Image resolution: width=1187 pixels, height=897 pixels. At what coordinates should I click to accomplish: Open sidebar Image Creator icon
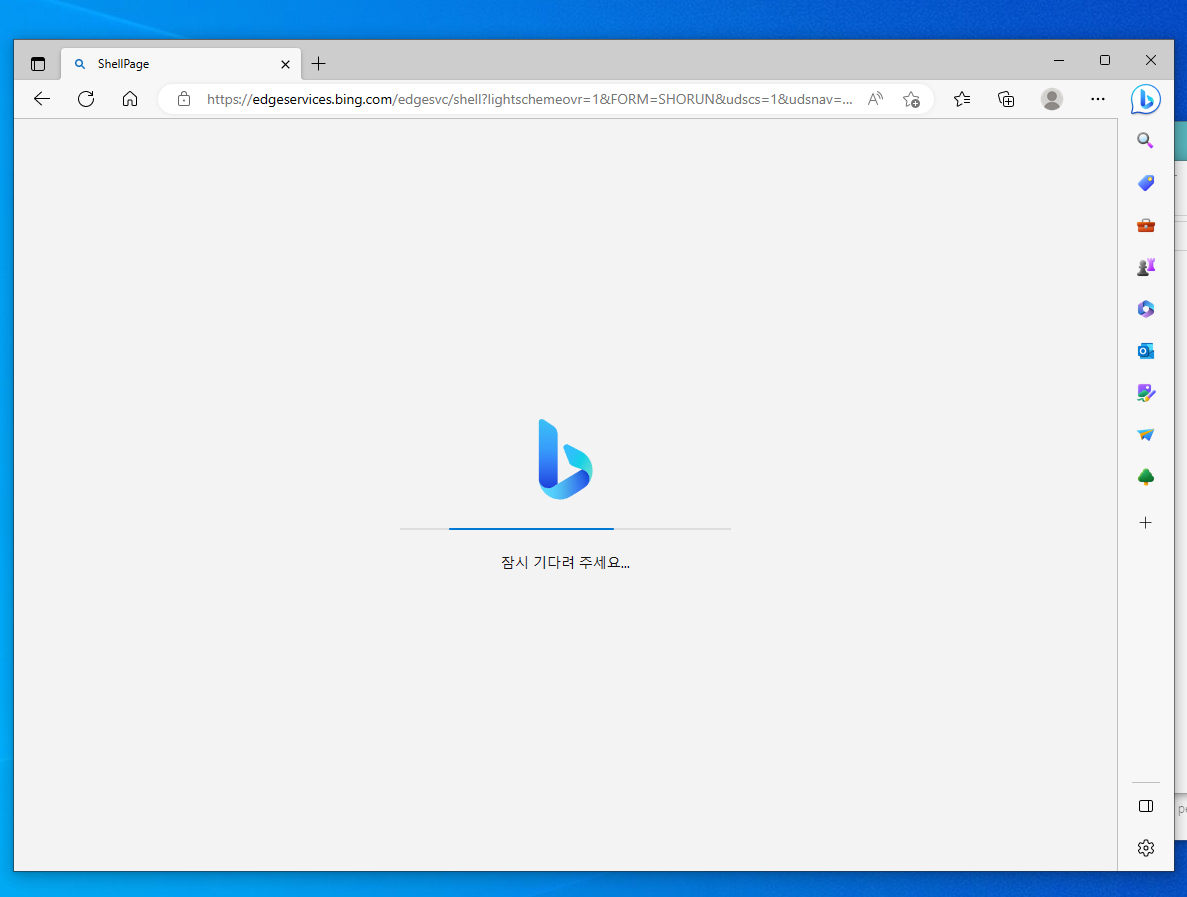tap(1145, 393)
